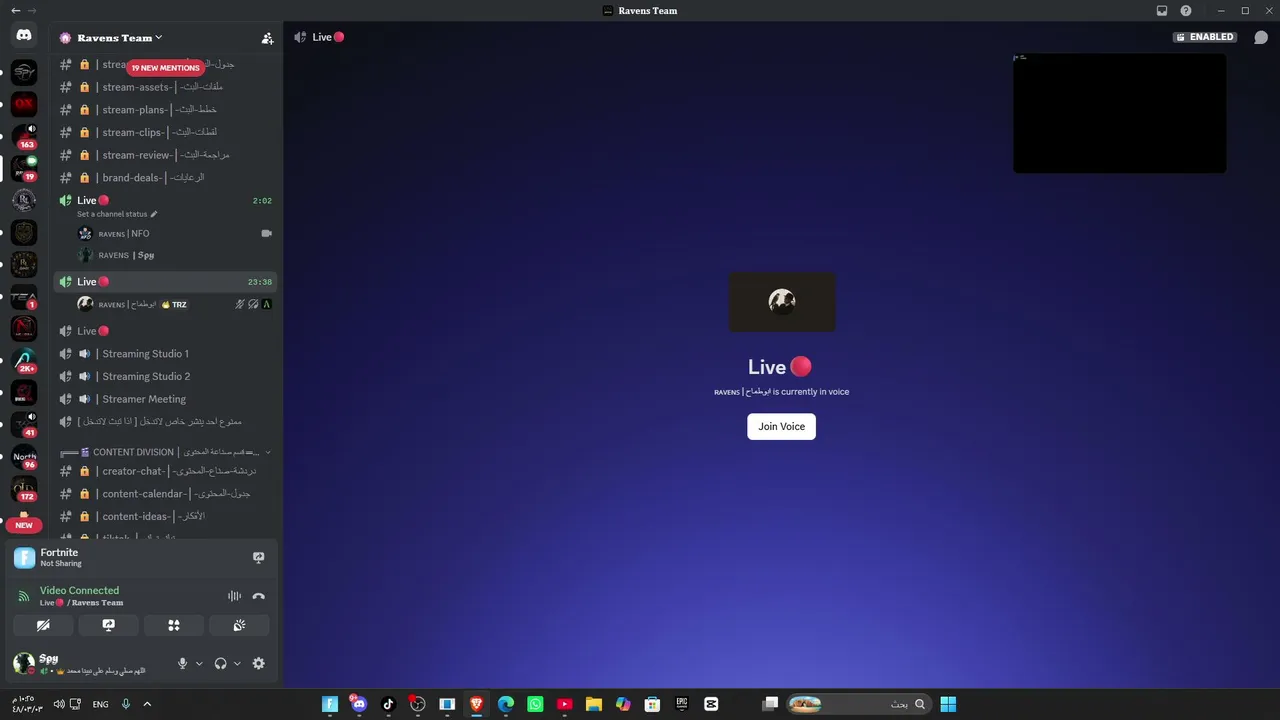Open the North server with 96 badge
Screen dimensions: 1280x720
pos(24,458)
